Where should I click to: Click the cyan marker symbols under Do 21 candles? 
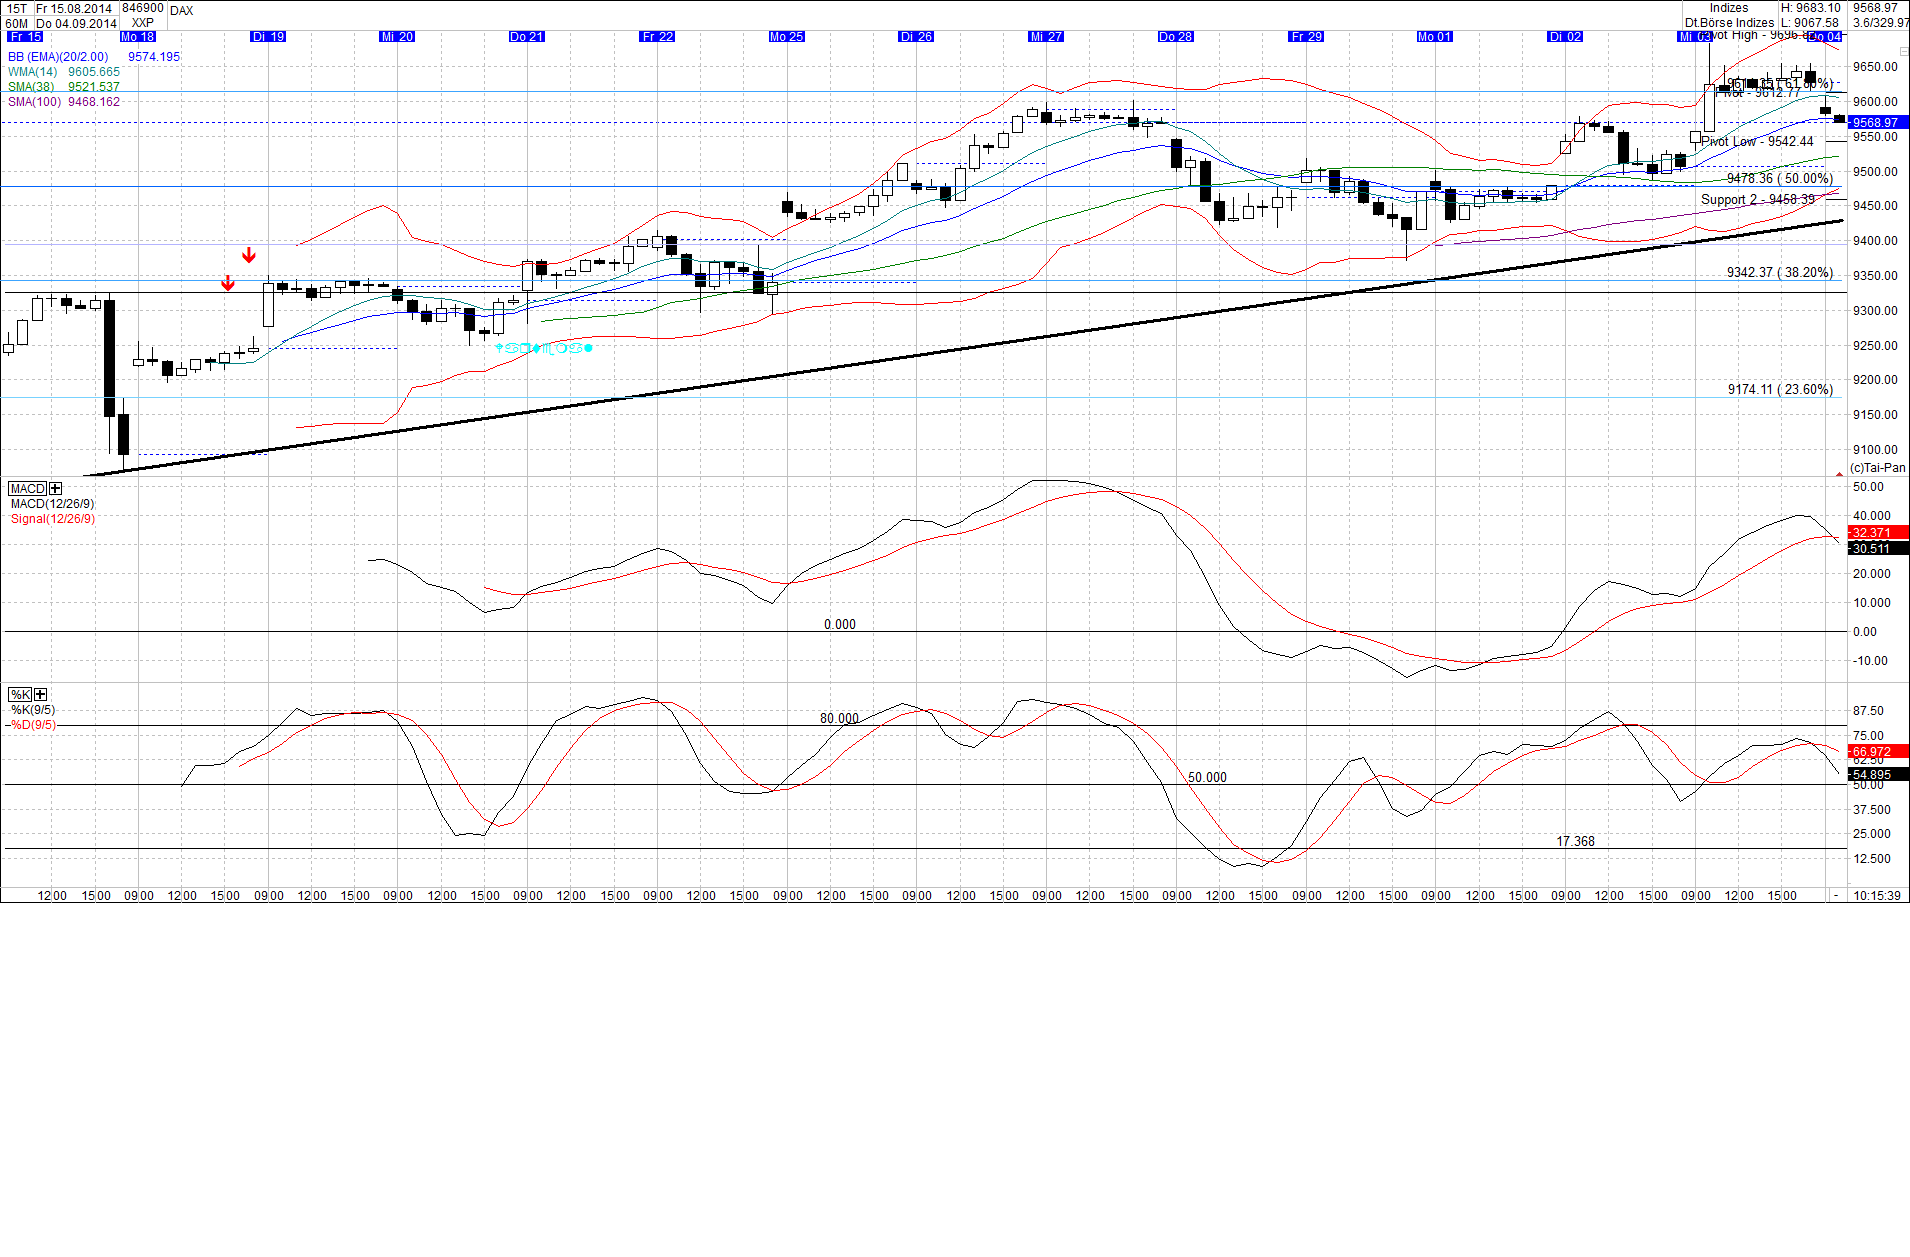(x=545, y=348)
